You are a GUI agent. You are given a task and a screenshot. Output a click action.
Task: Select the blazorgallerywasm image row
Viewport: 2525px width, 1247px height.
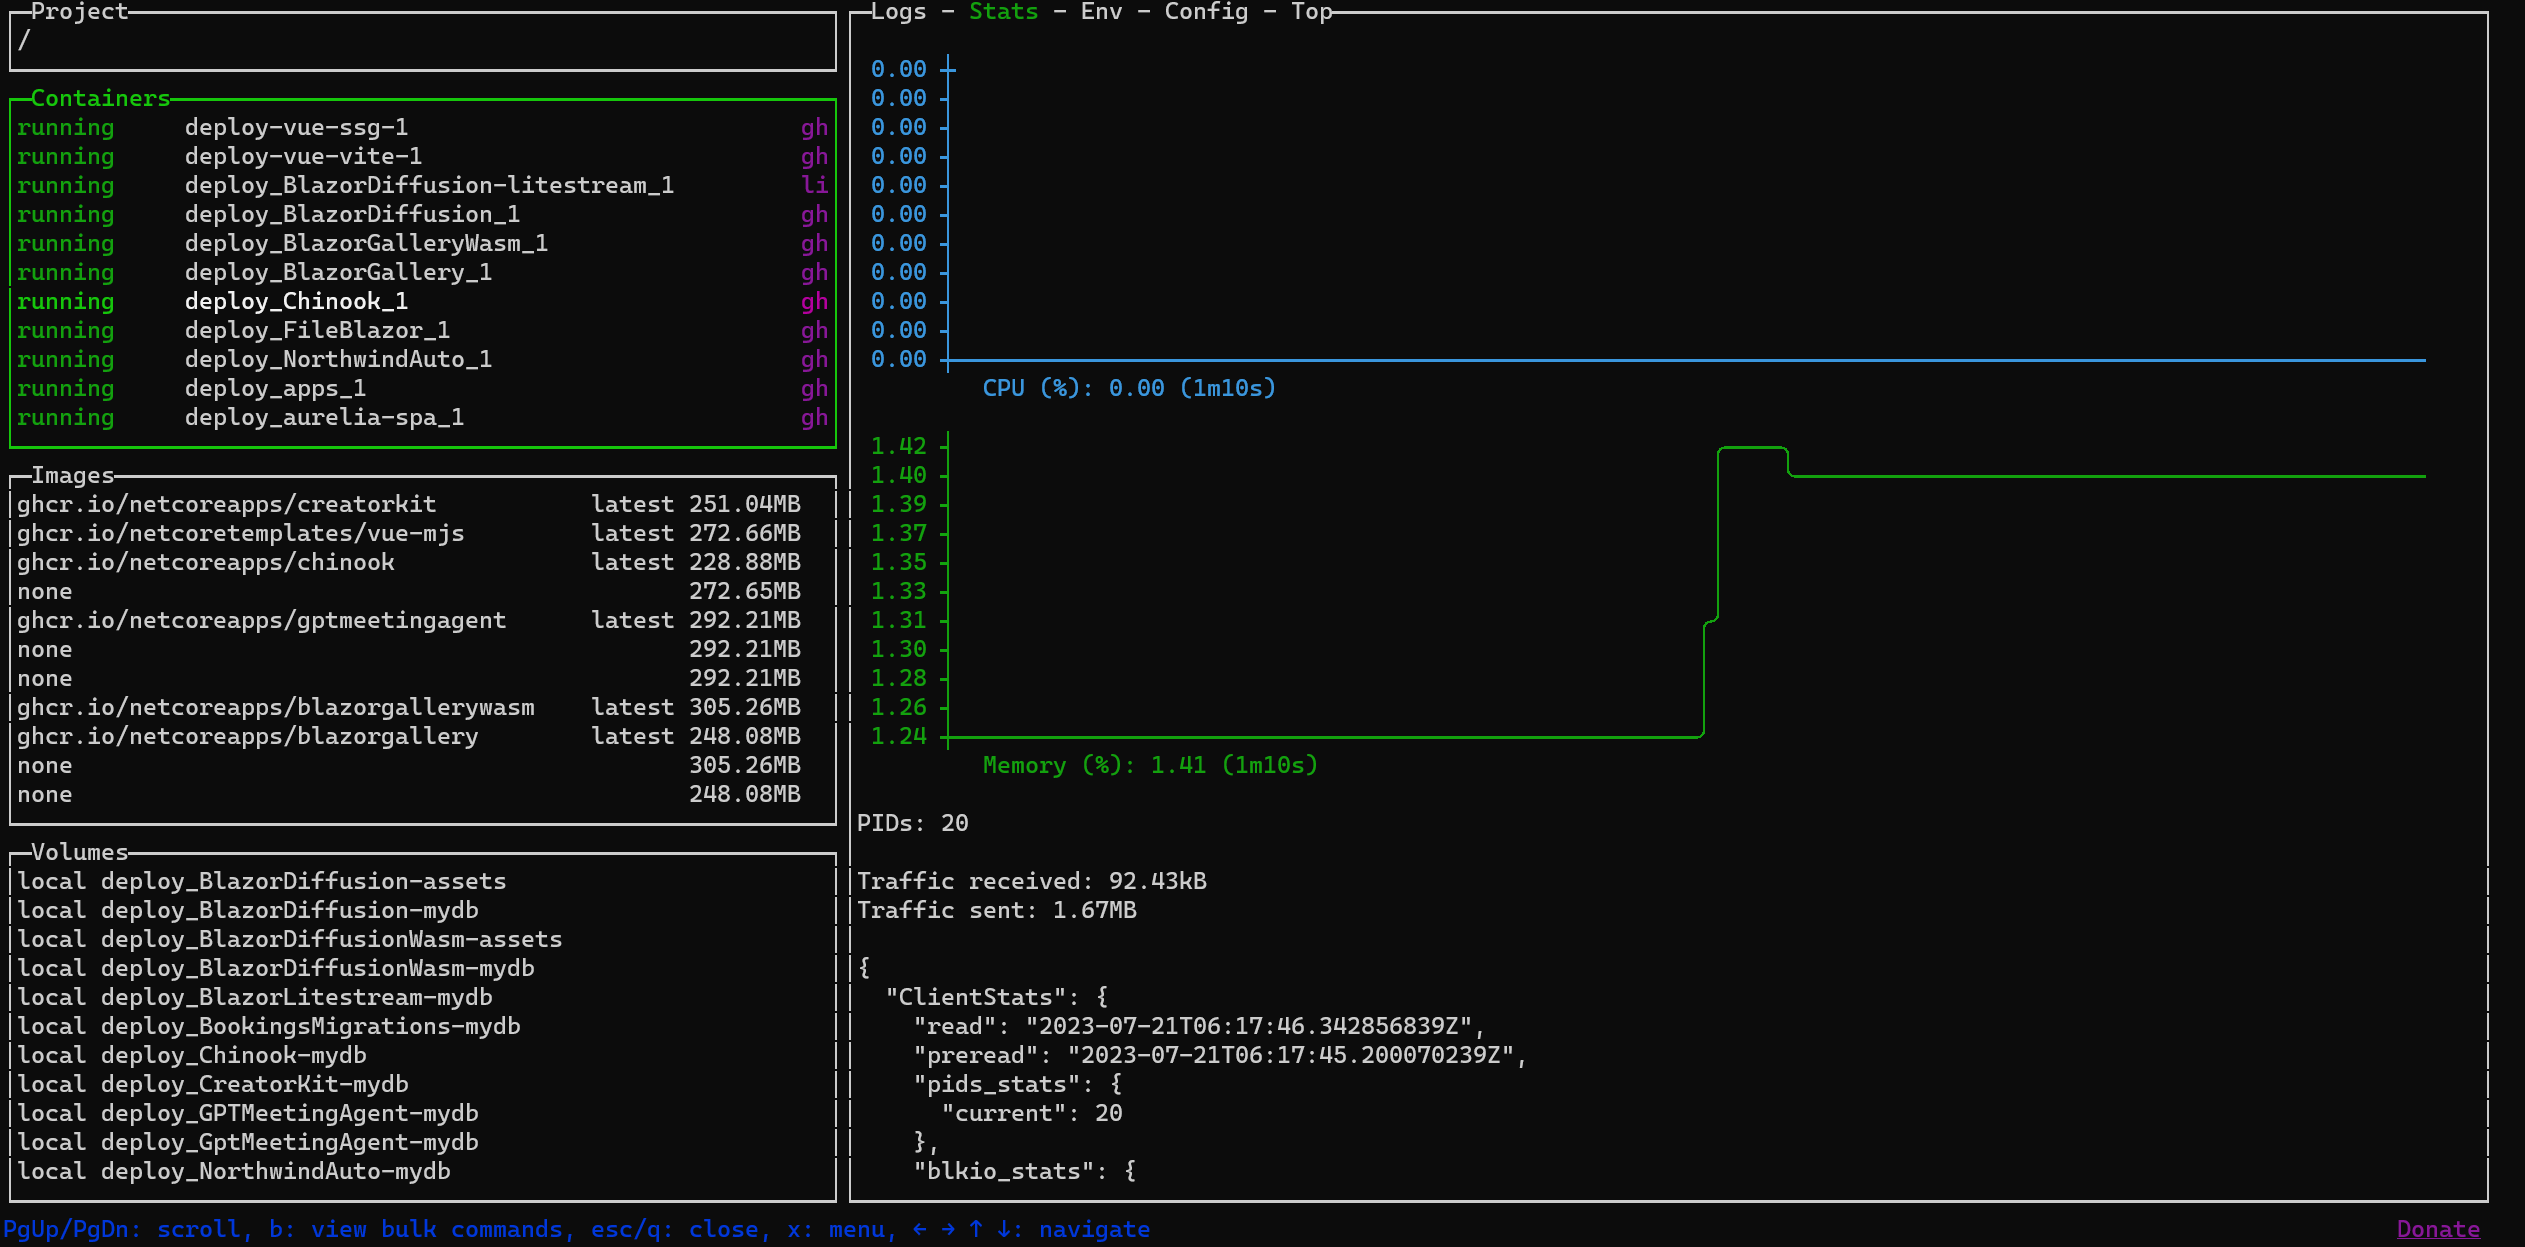click(x=276, y=708)
